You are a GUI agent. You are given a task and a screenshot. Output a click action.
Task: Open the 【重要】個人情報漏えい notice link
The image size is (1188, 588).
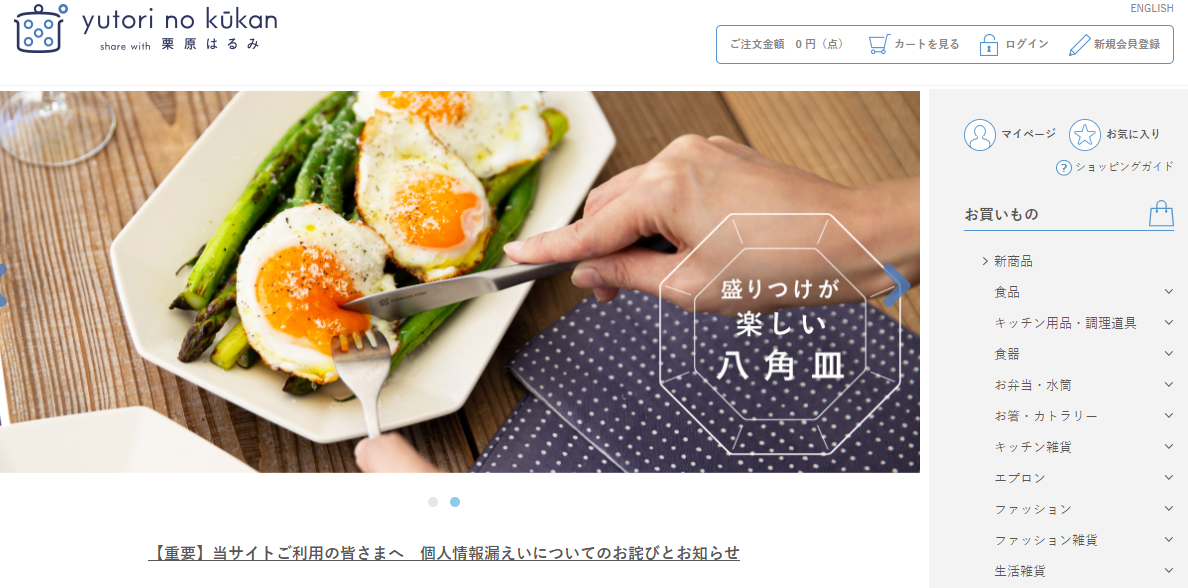444,552
